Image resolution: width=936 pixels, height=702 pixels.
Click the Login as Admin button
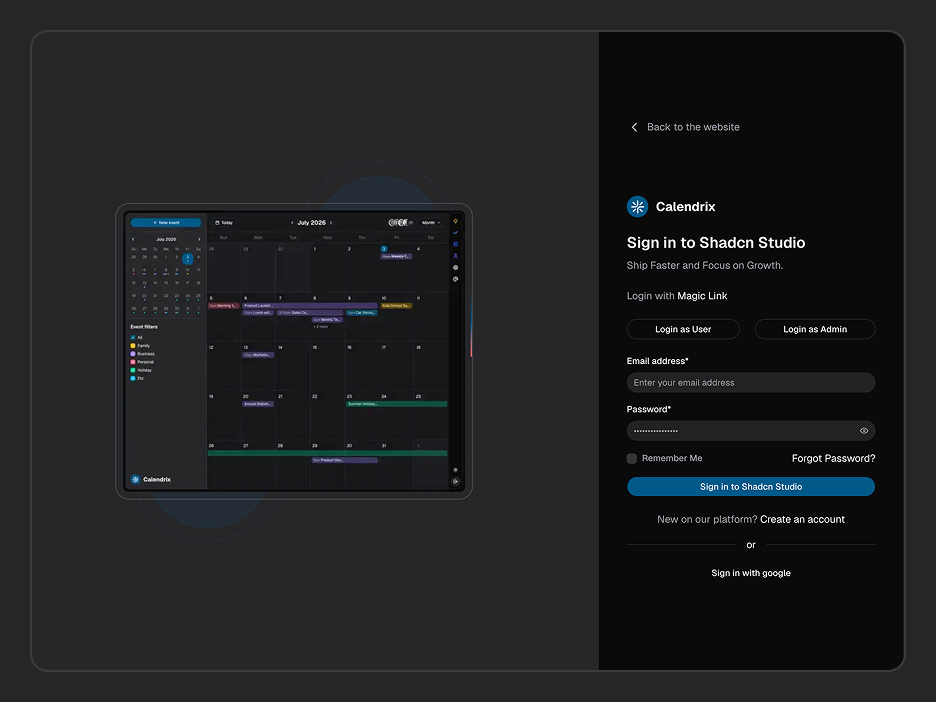pos(815,330)
